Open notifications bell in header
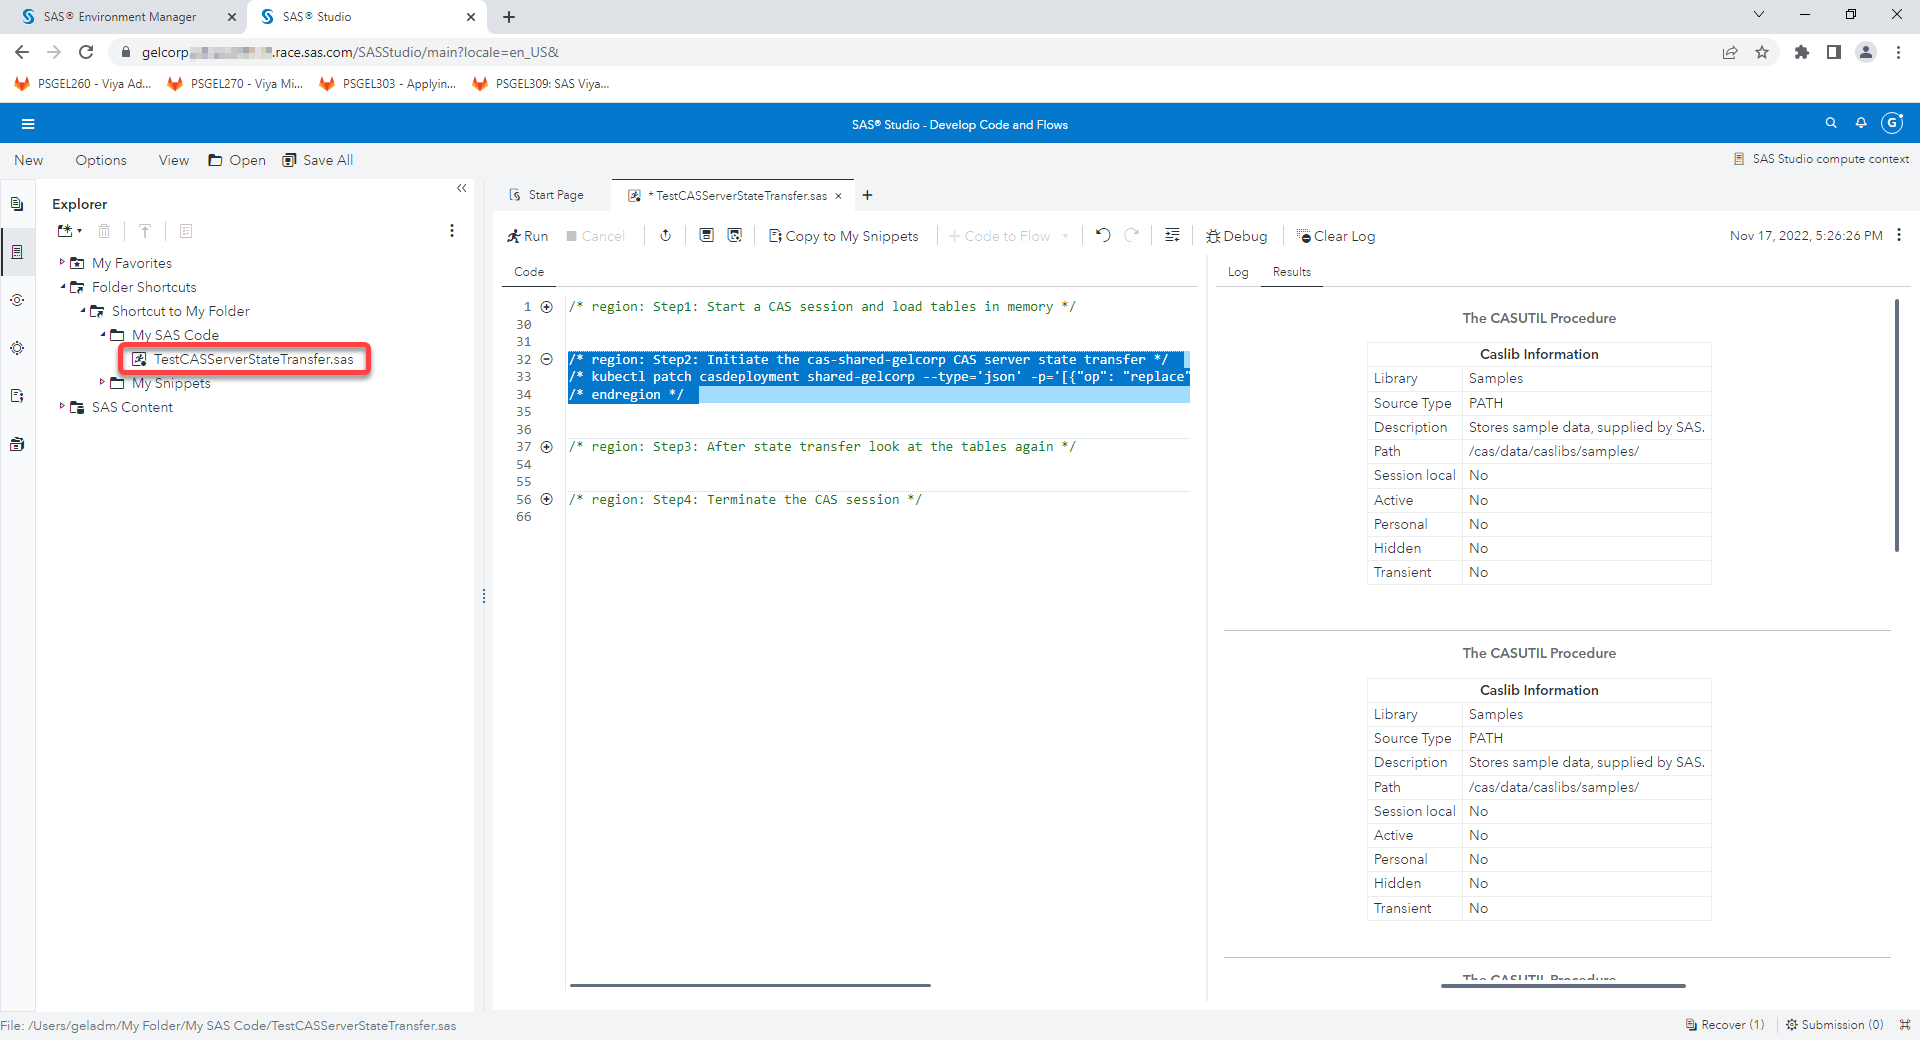 pos(1861,123)
